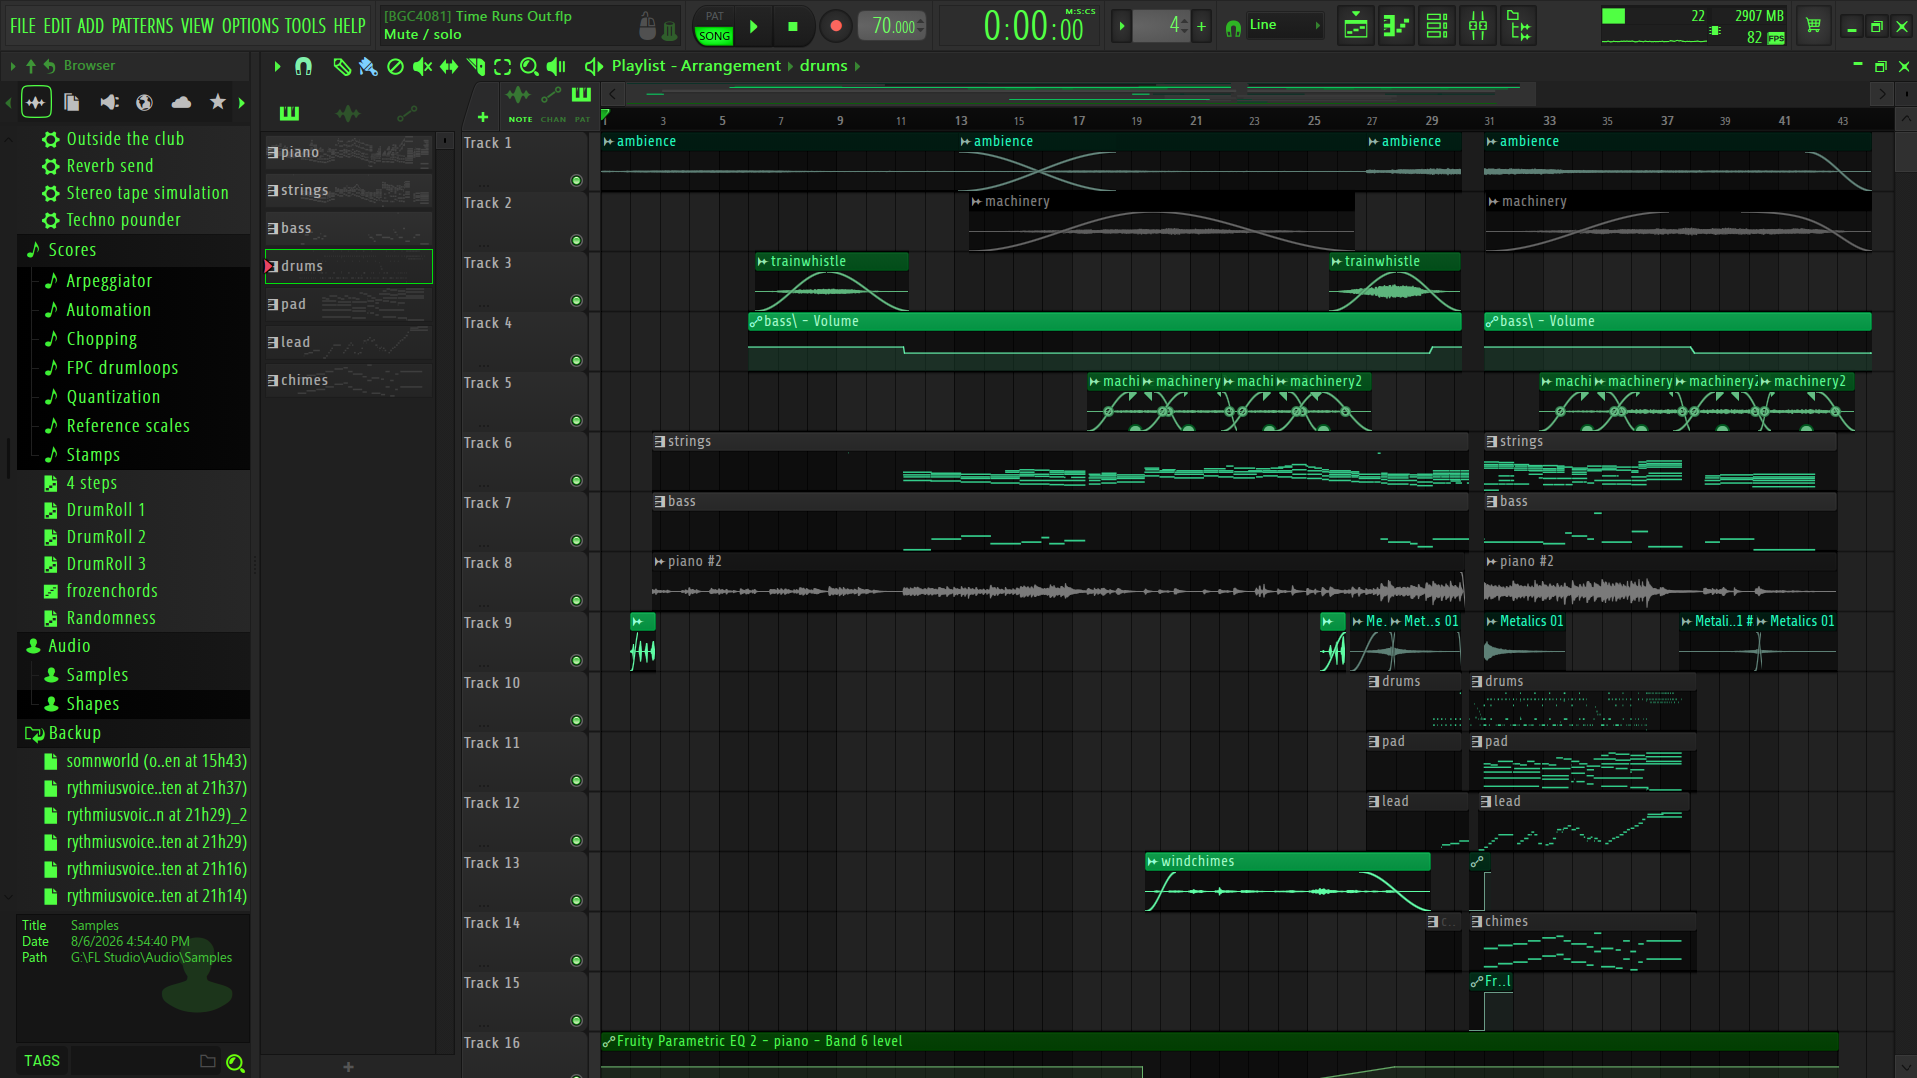The height and width of the screenshot is (1078, 1917).
Task: Select the Draw pencil tool
Action: coord(342,67)
